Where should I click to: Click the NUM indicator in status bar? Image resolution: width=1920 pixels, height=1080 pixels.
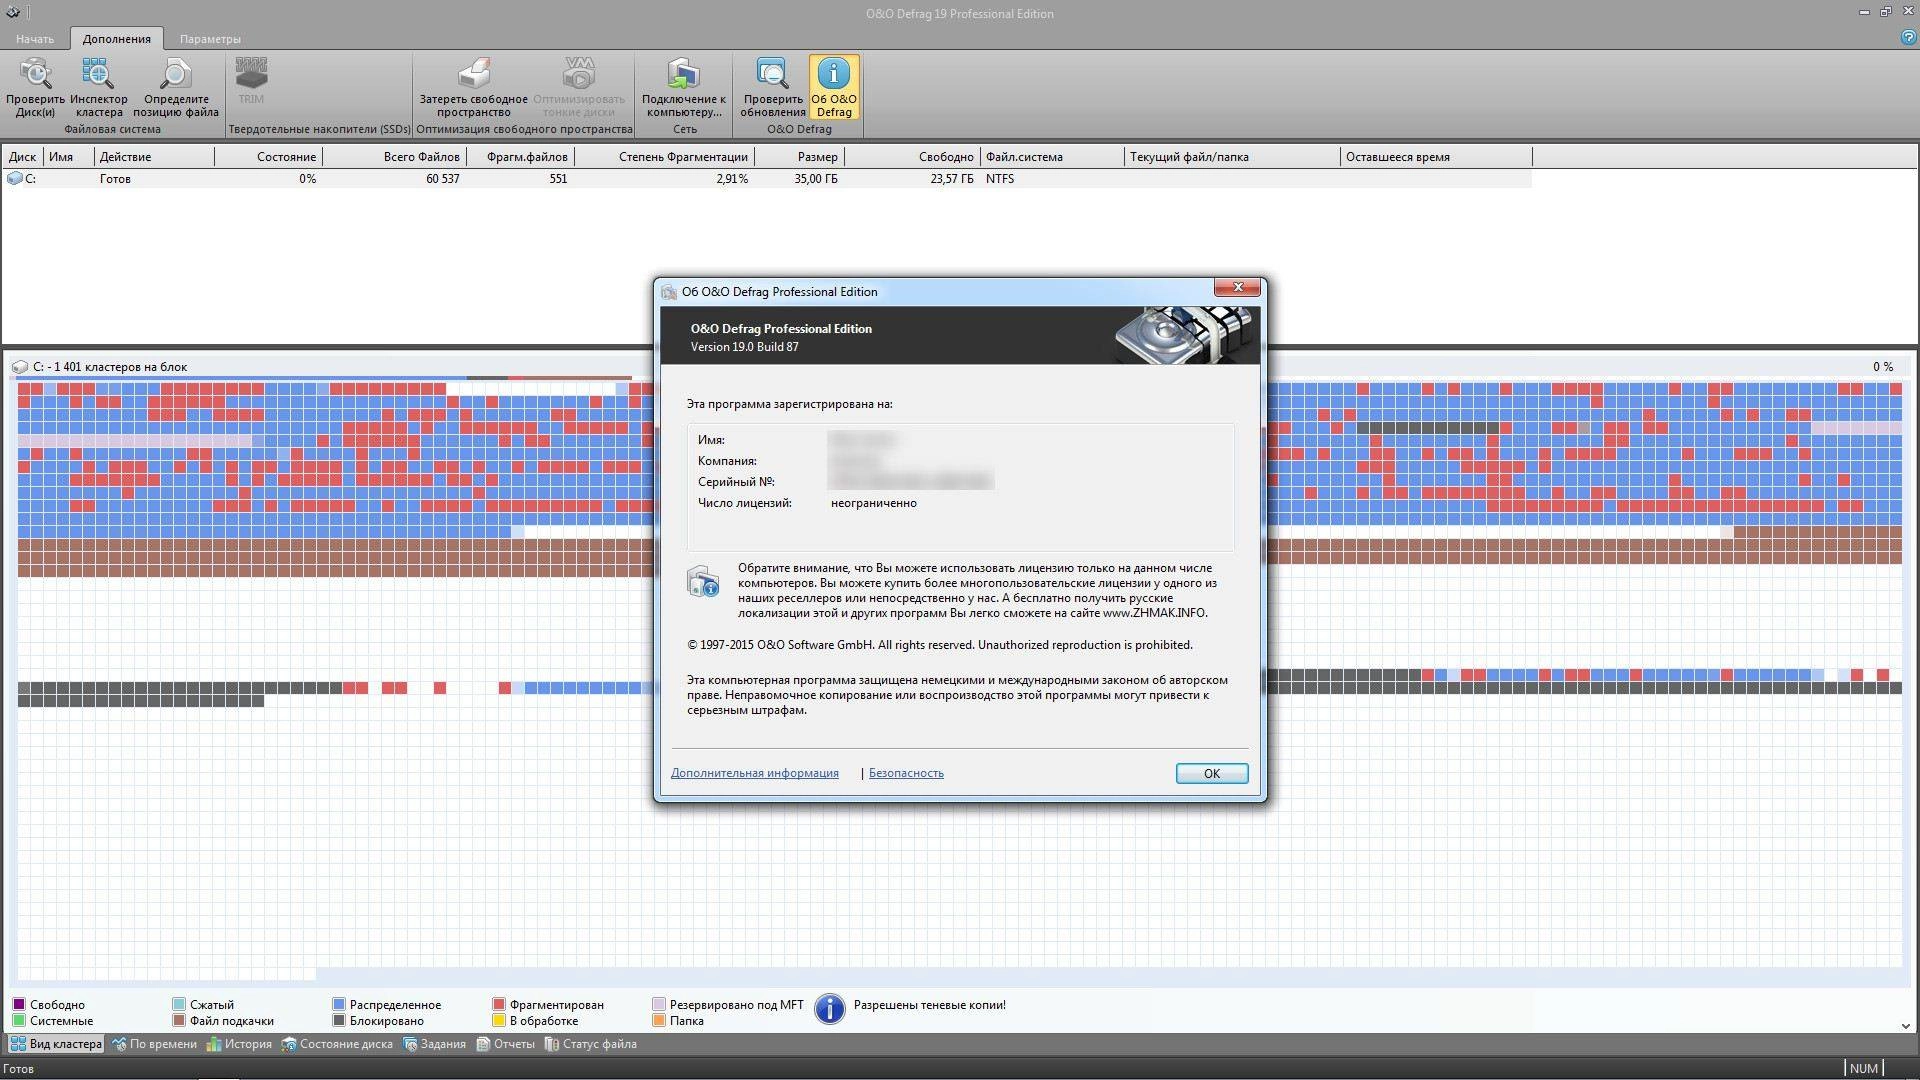pos(1864,1069)
